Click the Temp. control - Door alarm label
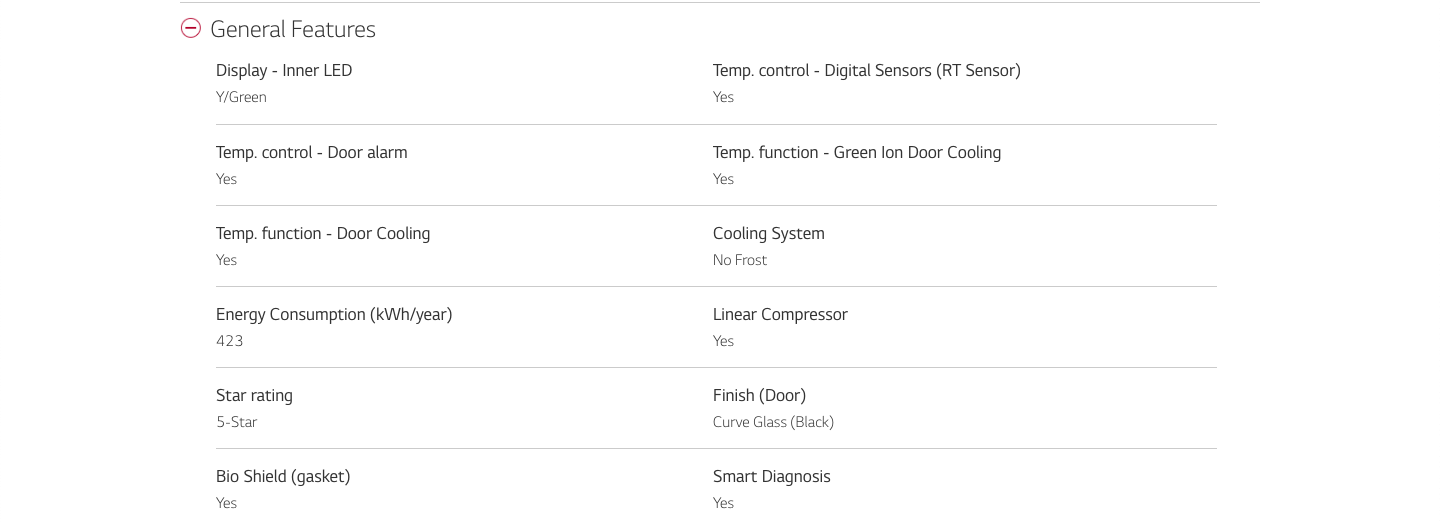Screen dimensions: 1440x524 tap(312, 152)
